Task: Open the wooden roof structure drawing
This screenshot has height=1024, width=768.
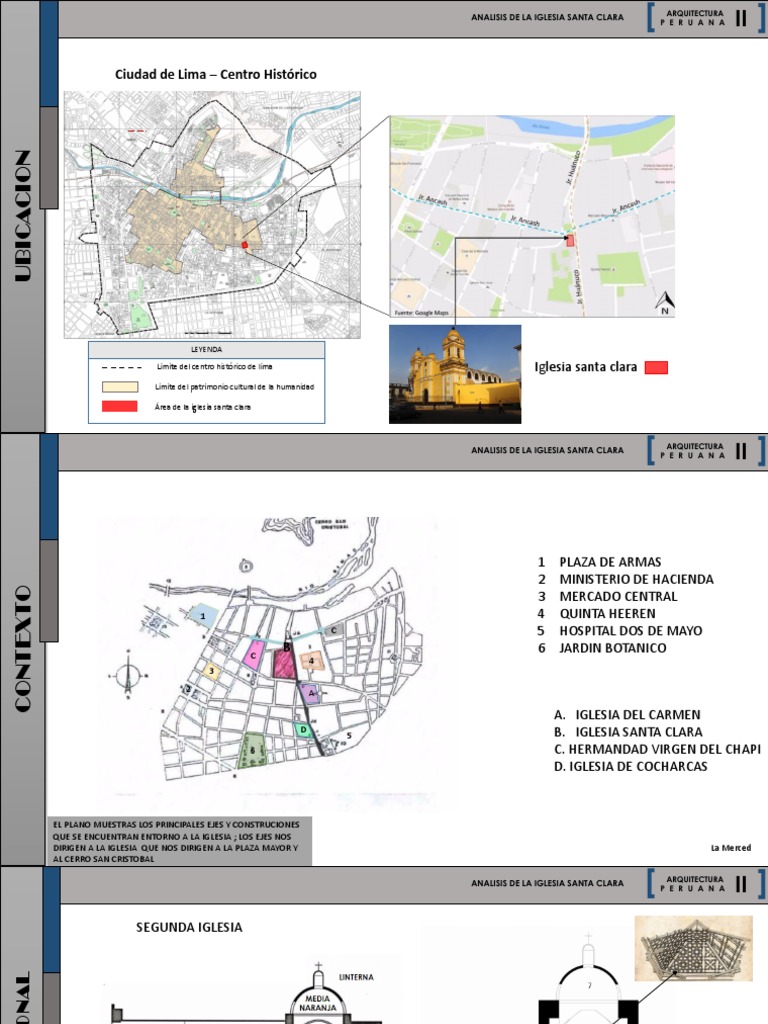Action: click(x=694, y=947)
